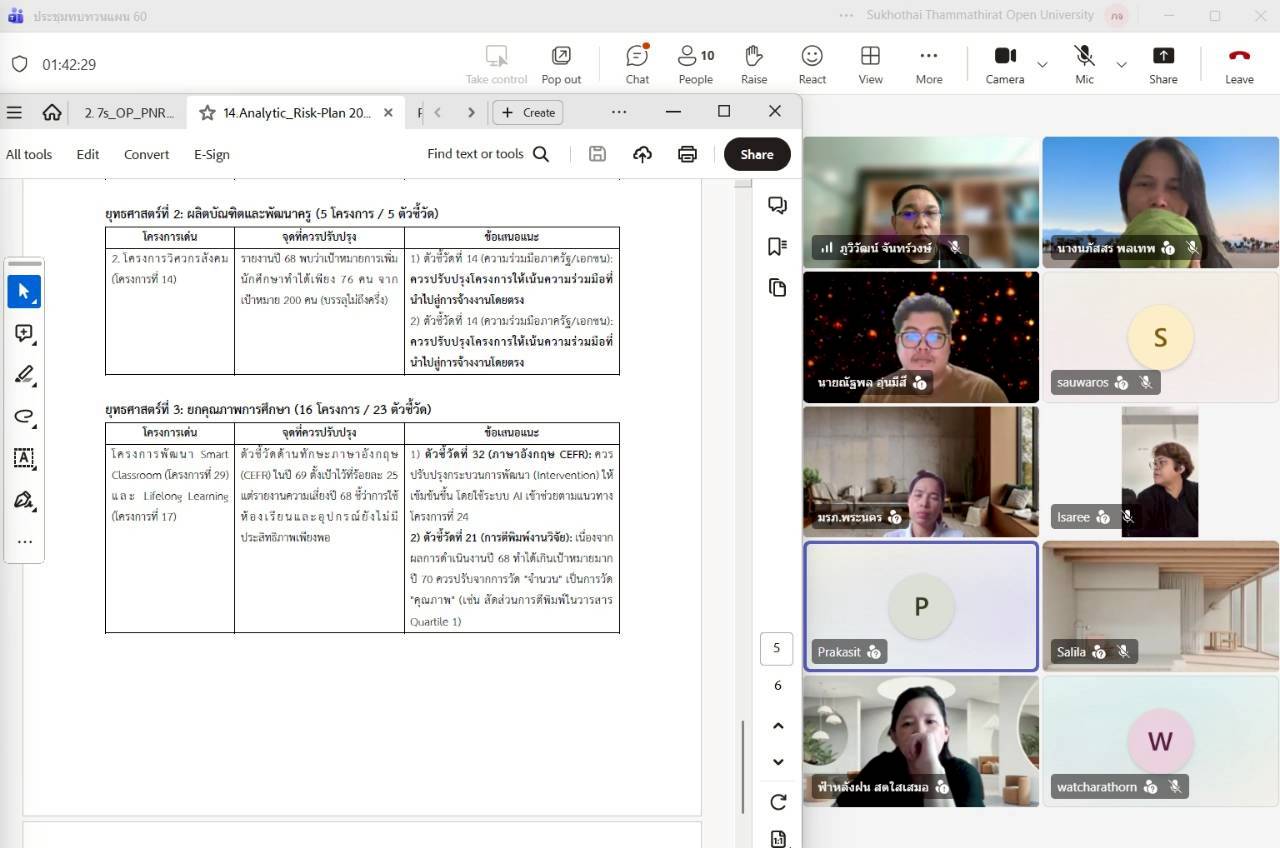Select the Prakasit participant tile
The width and height of the screenshot is (1280, 848).
[921, 606]
